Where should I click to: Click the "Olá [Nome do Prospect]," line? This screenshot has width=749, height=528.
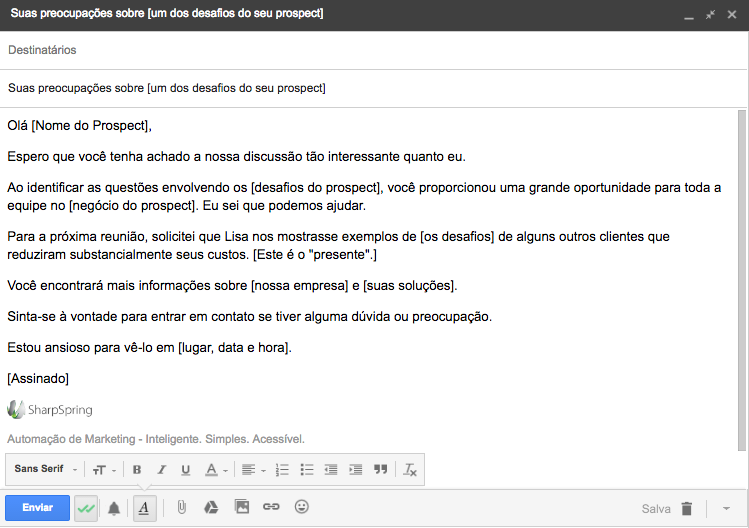pyautogui.click(x=79, y=126)
